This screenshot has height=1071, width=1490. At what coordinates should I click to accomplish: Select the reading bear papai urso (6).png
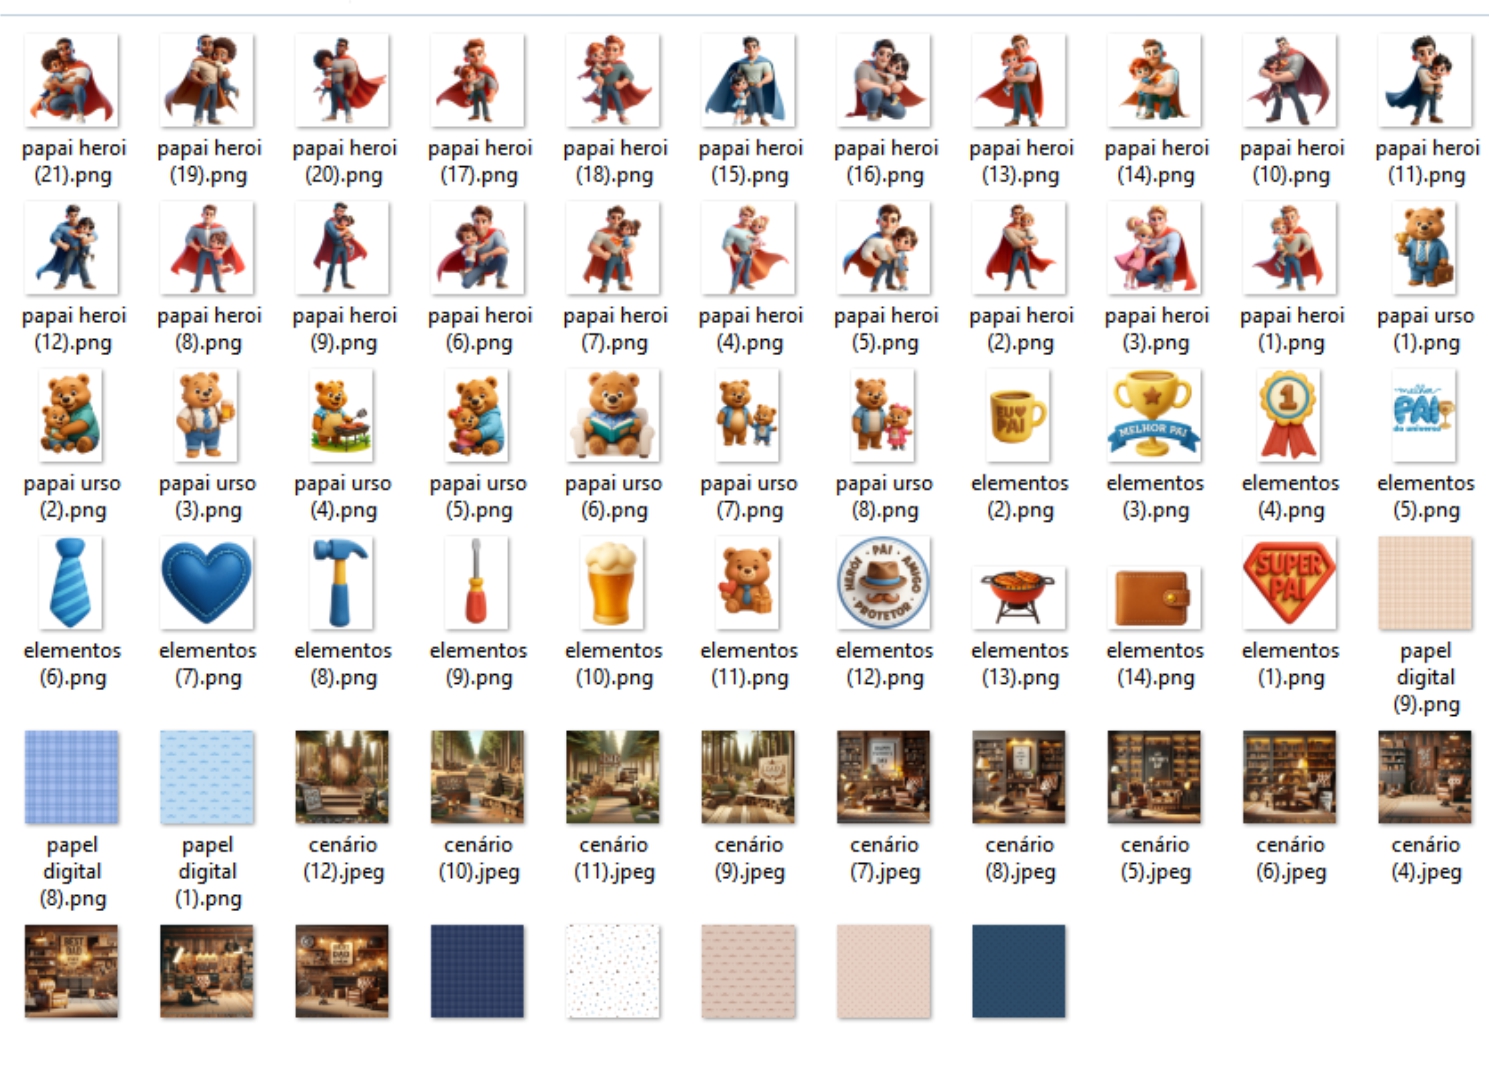613,415
